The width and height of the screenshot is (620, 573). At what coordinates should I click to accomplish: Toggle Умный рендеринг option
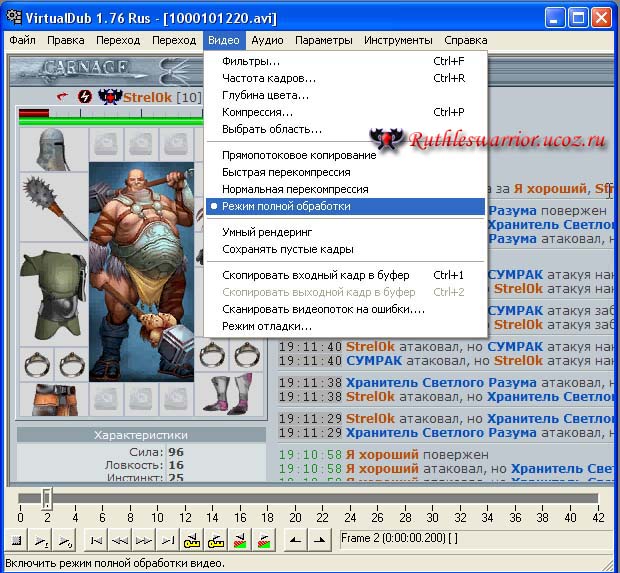tap(345, 232)
